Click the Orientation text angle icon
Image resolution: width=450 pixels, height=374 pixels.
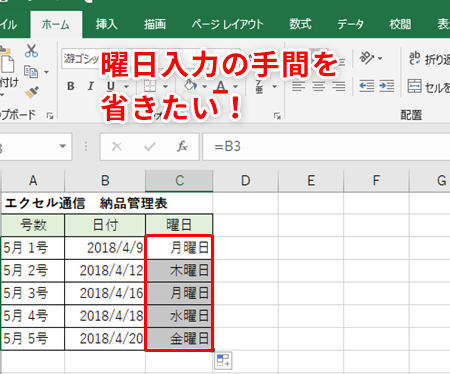pyautogui.click(x=367, y=58)
